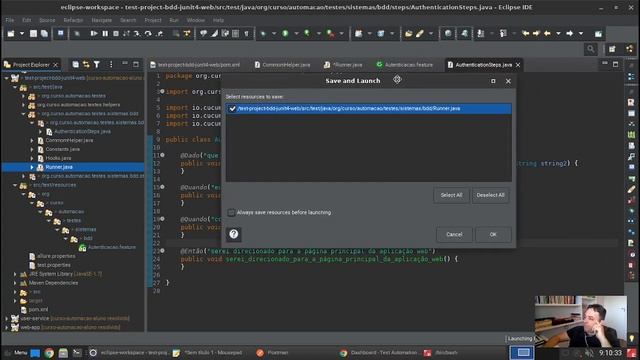Open the Debug configurations dropdown arrow

pyautogui.click(x=274, y=33)
